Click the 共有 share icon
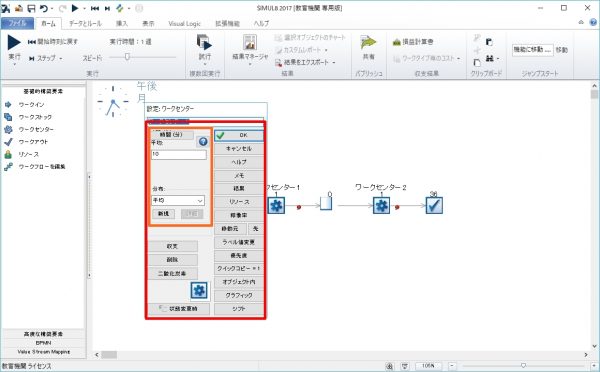 (368, 42)
